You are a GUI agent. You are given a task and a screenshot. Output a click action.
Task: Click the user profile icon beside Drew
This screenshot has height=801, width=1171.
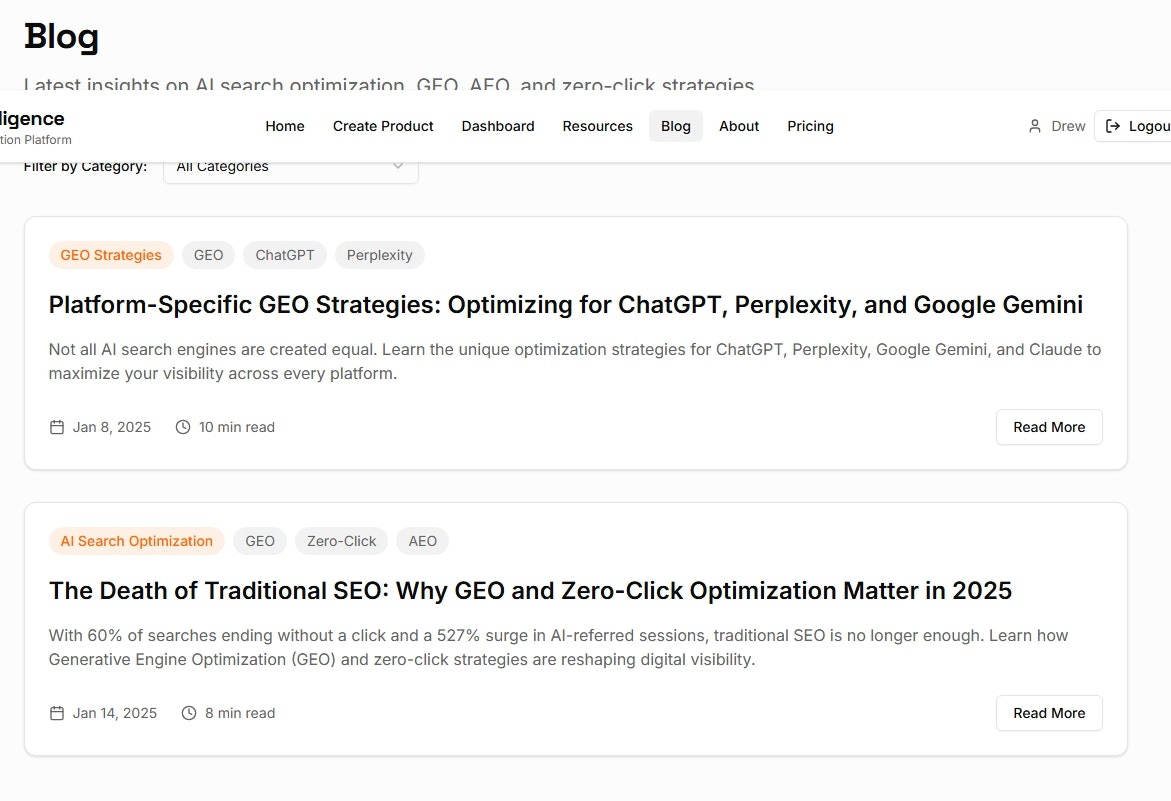click(1035, 126)
